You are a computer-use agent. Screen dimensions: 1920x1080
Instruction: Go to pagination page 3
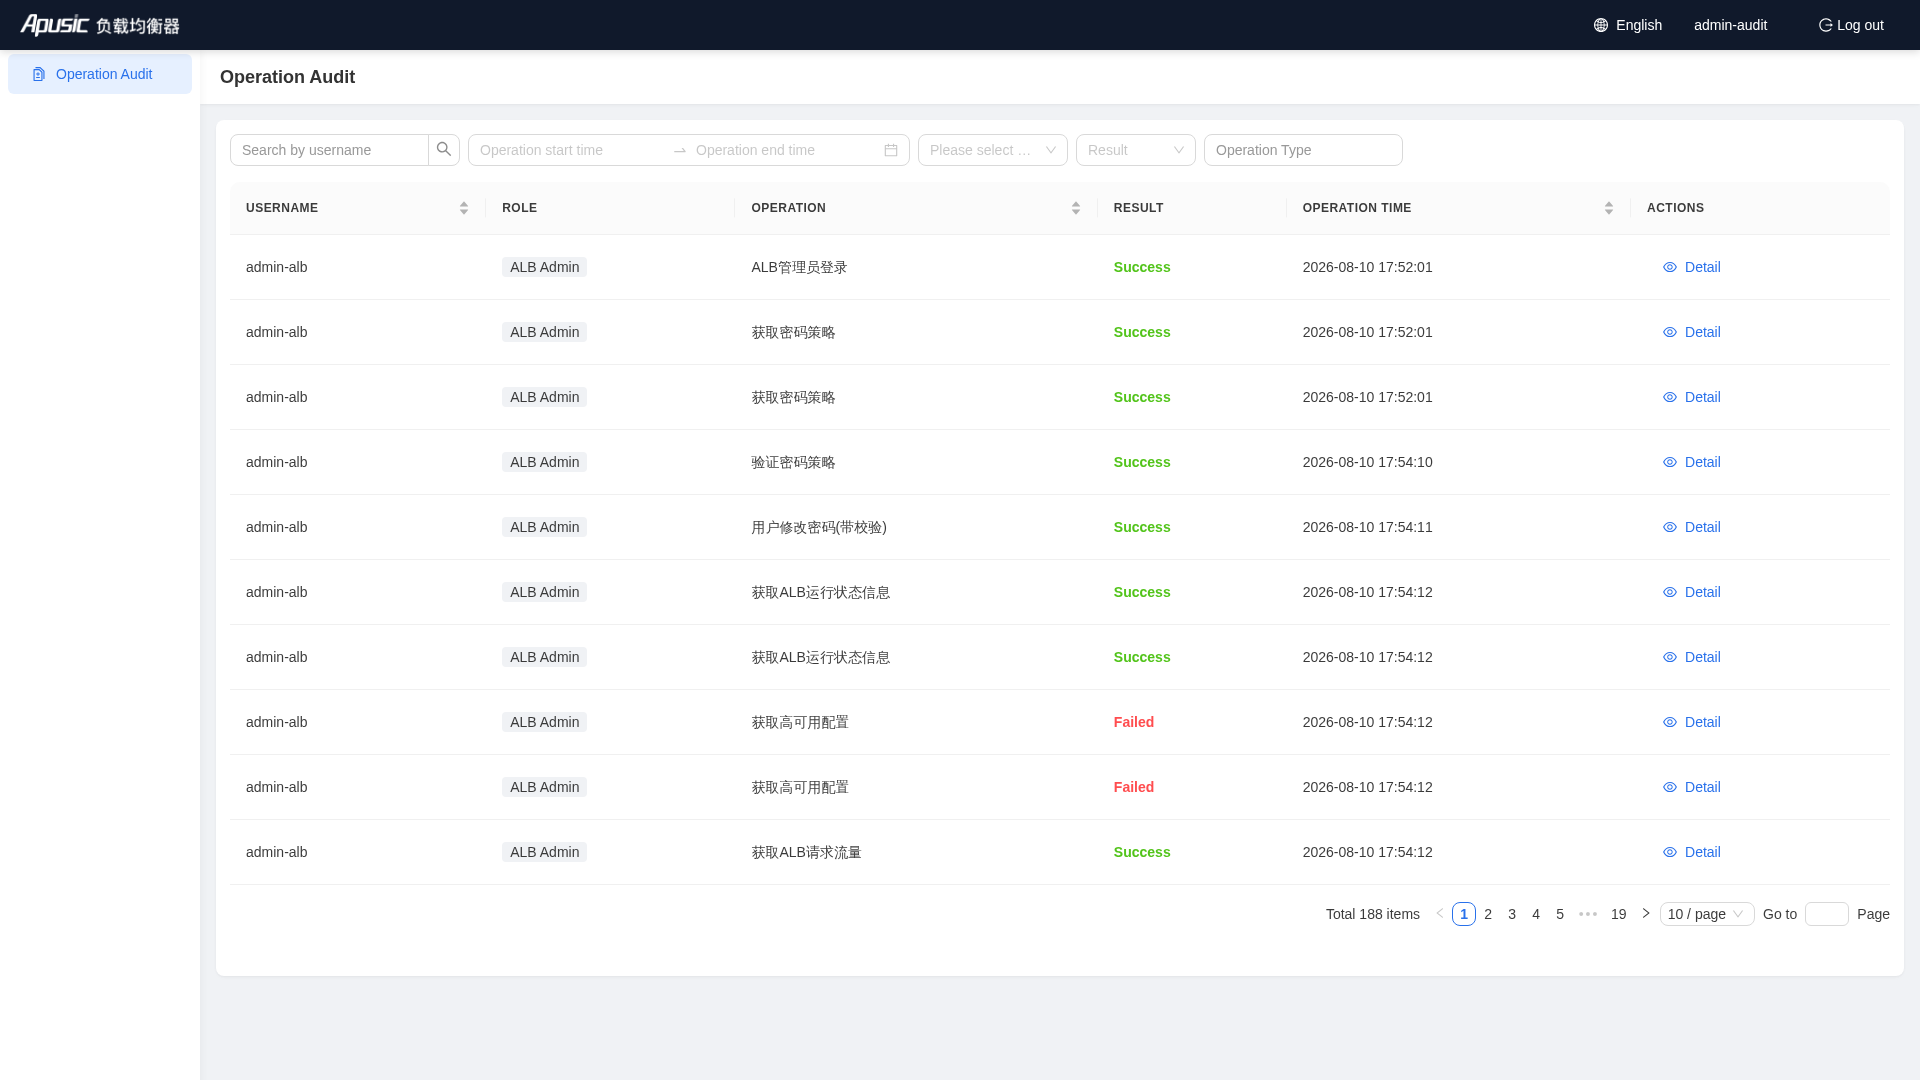(1512, 914)
